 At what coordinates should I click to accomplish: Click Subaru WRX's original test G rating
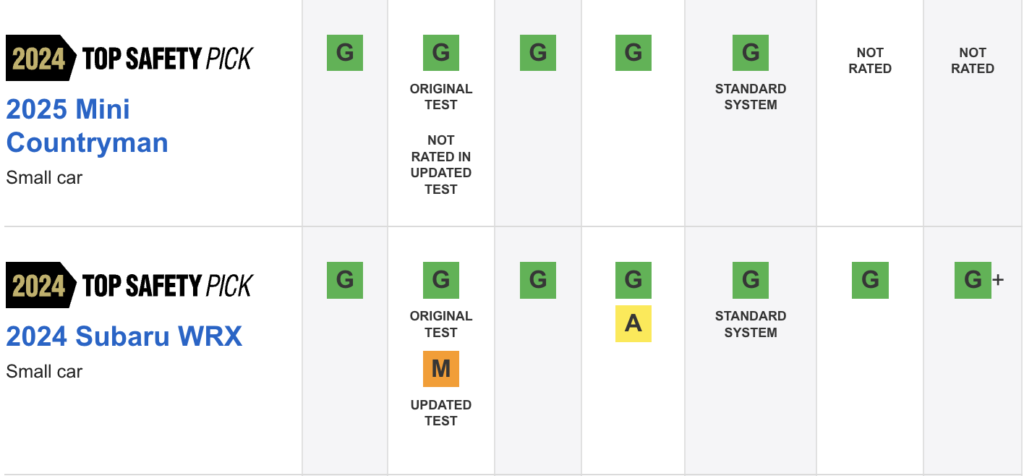click(441, 280)
